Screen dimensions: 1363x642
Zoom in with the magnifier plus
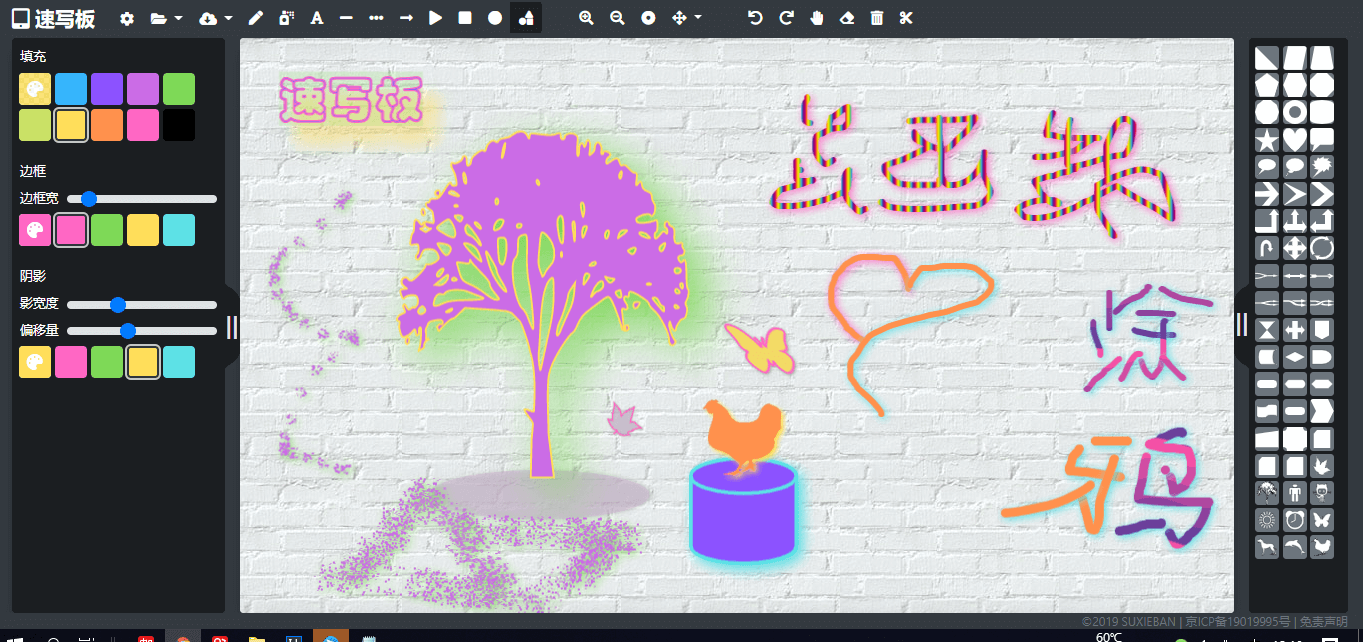[587, 18]
